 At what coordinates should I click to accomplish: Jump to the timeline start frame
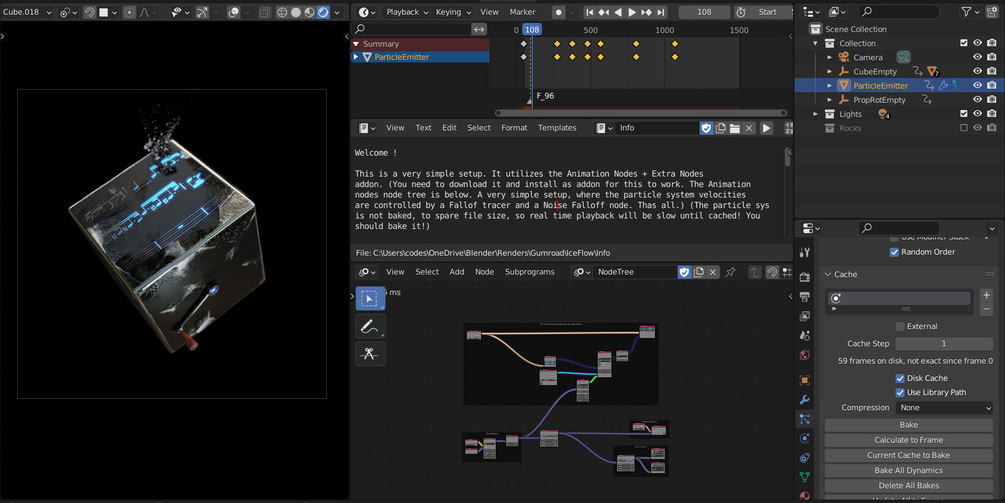coord(590,12)
